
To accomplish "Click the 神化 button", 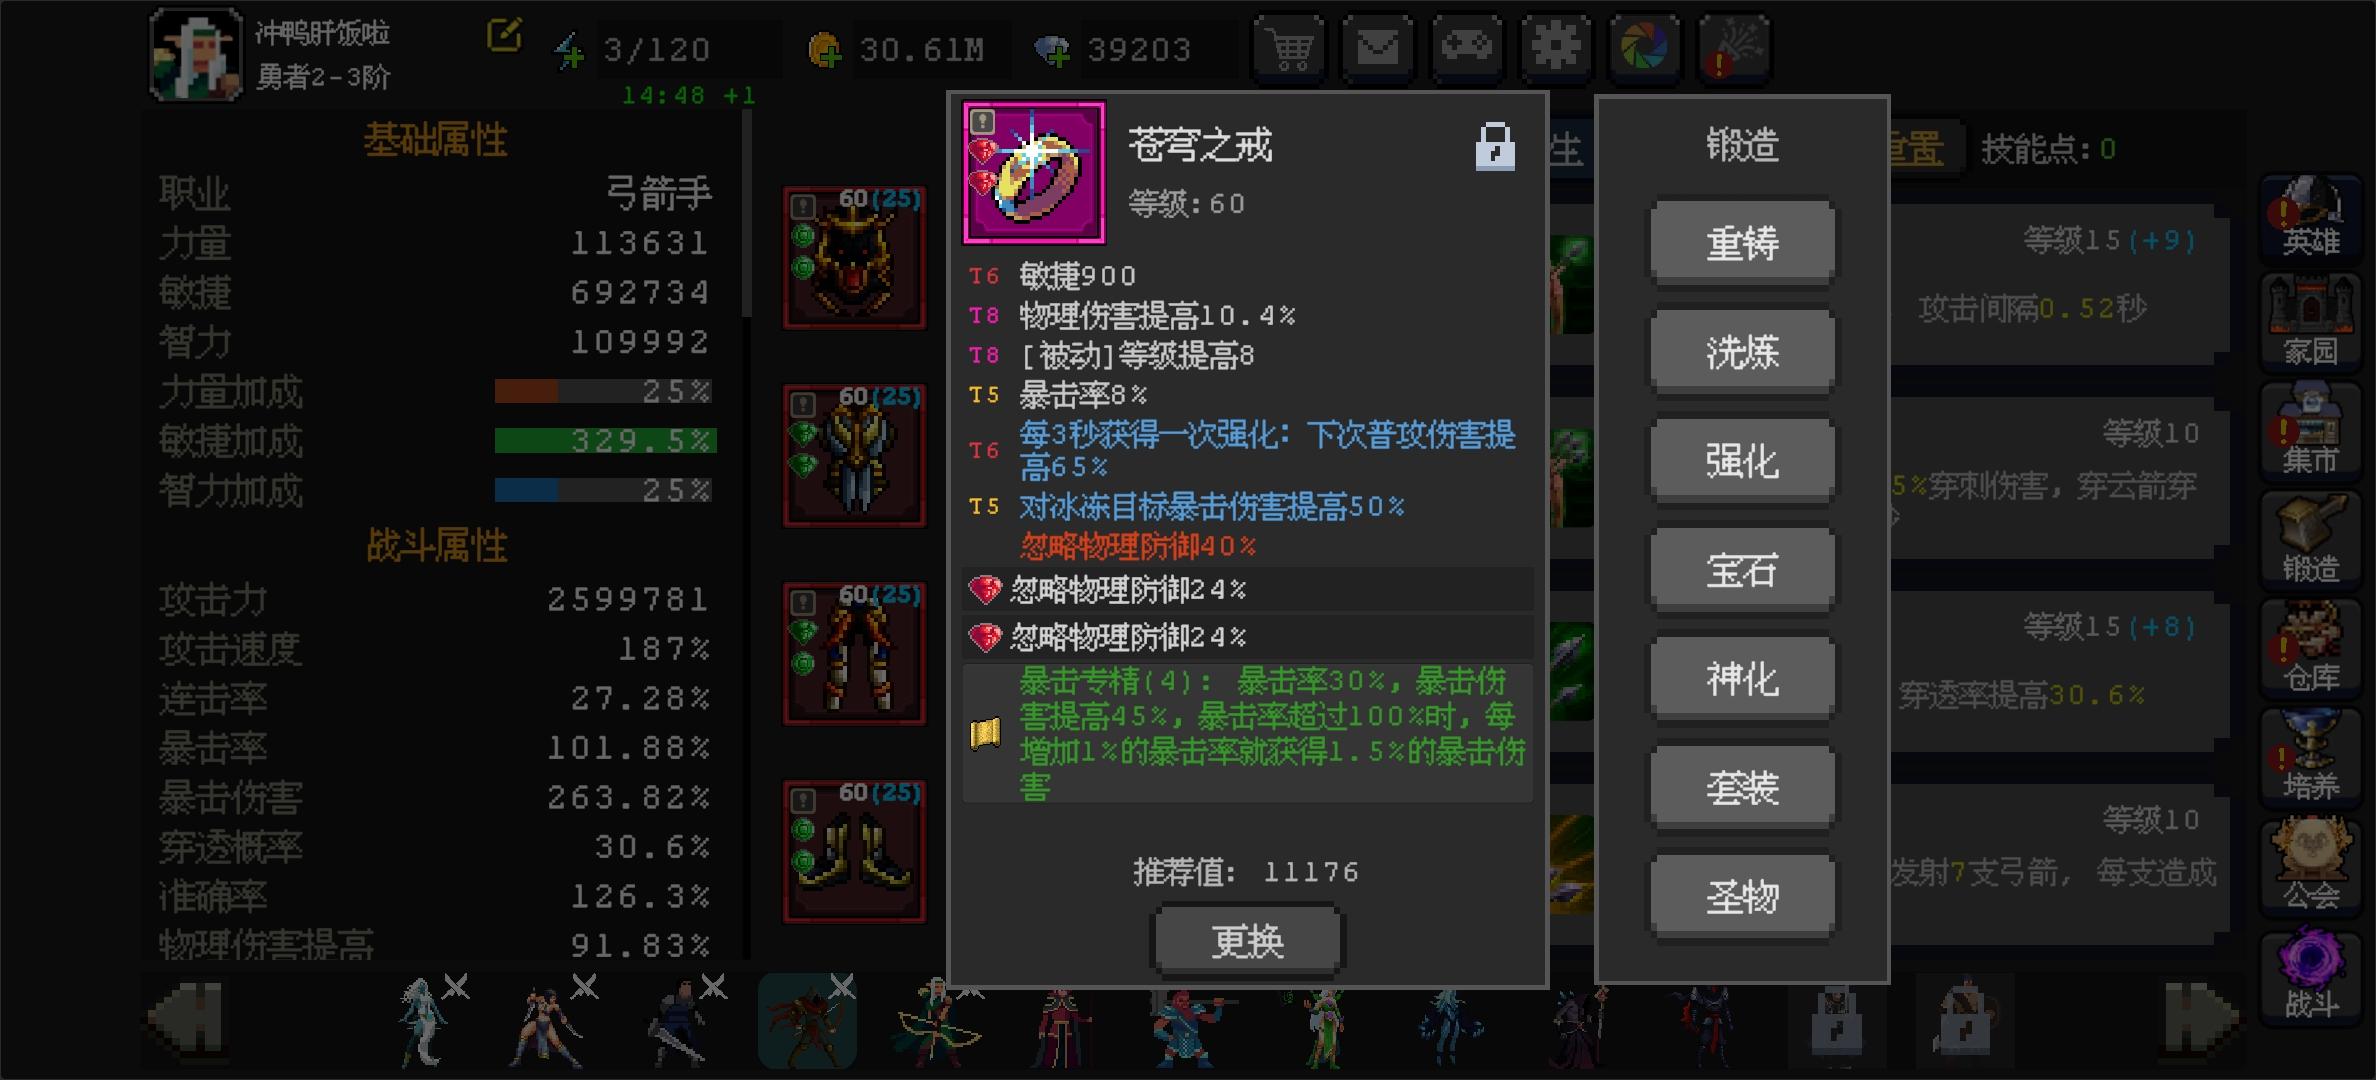I will [1742, 680].
